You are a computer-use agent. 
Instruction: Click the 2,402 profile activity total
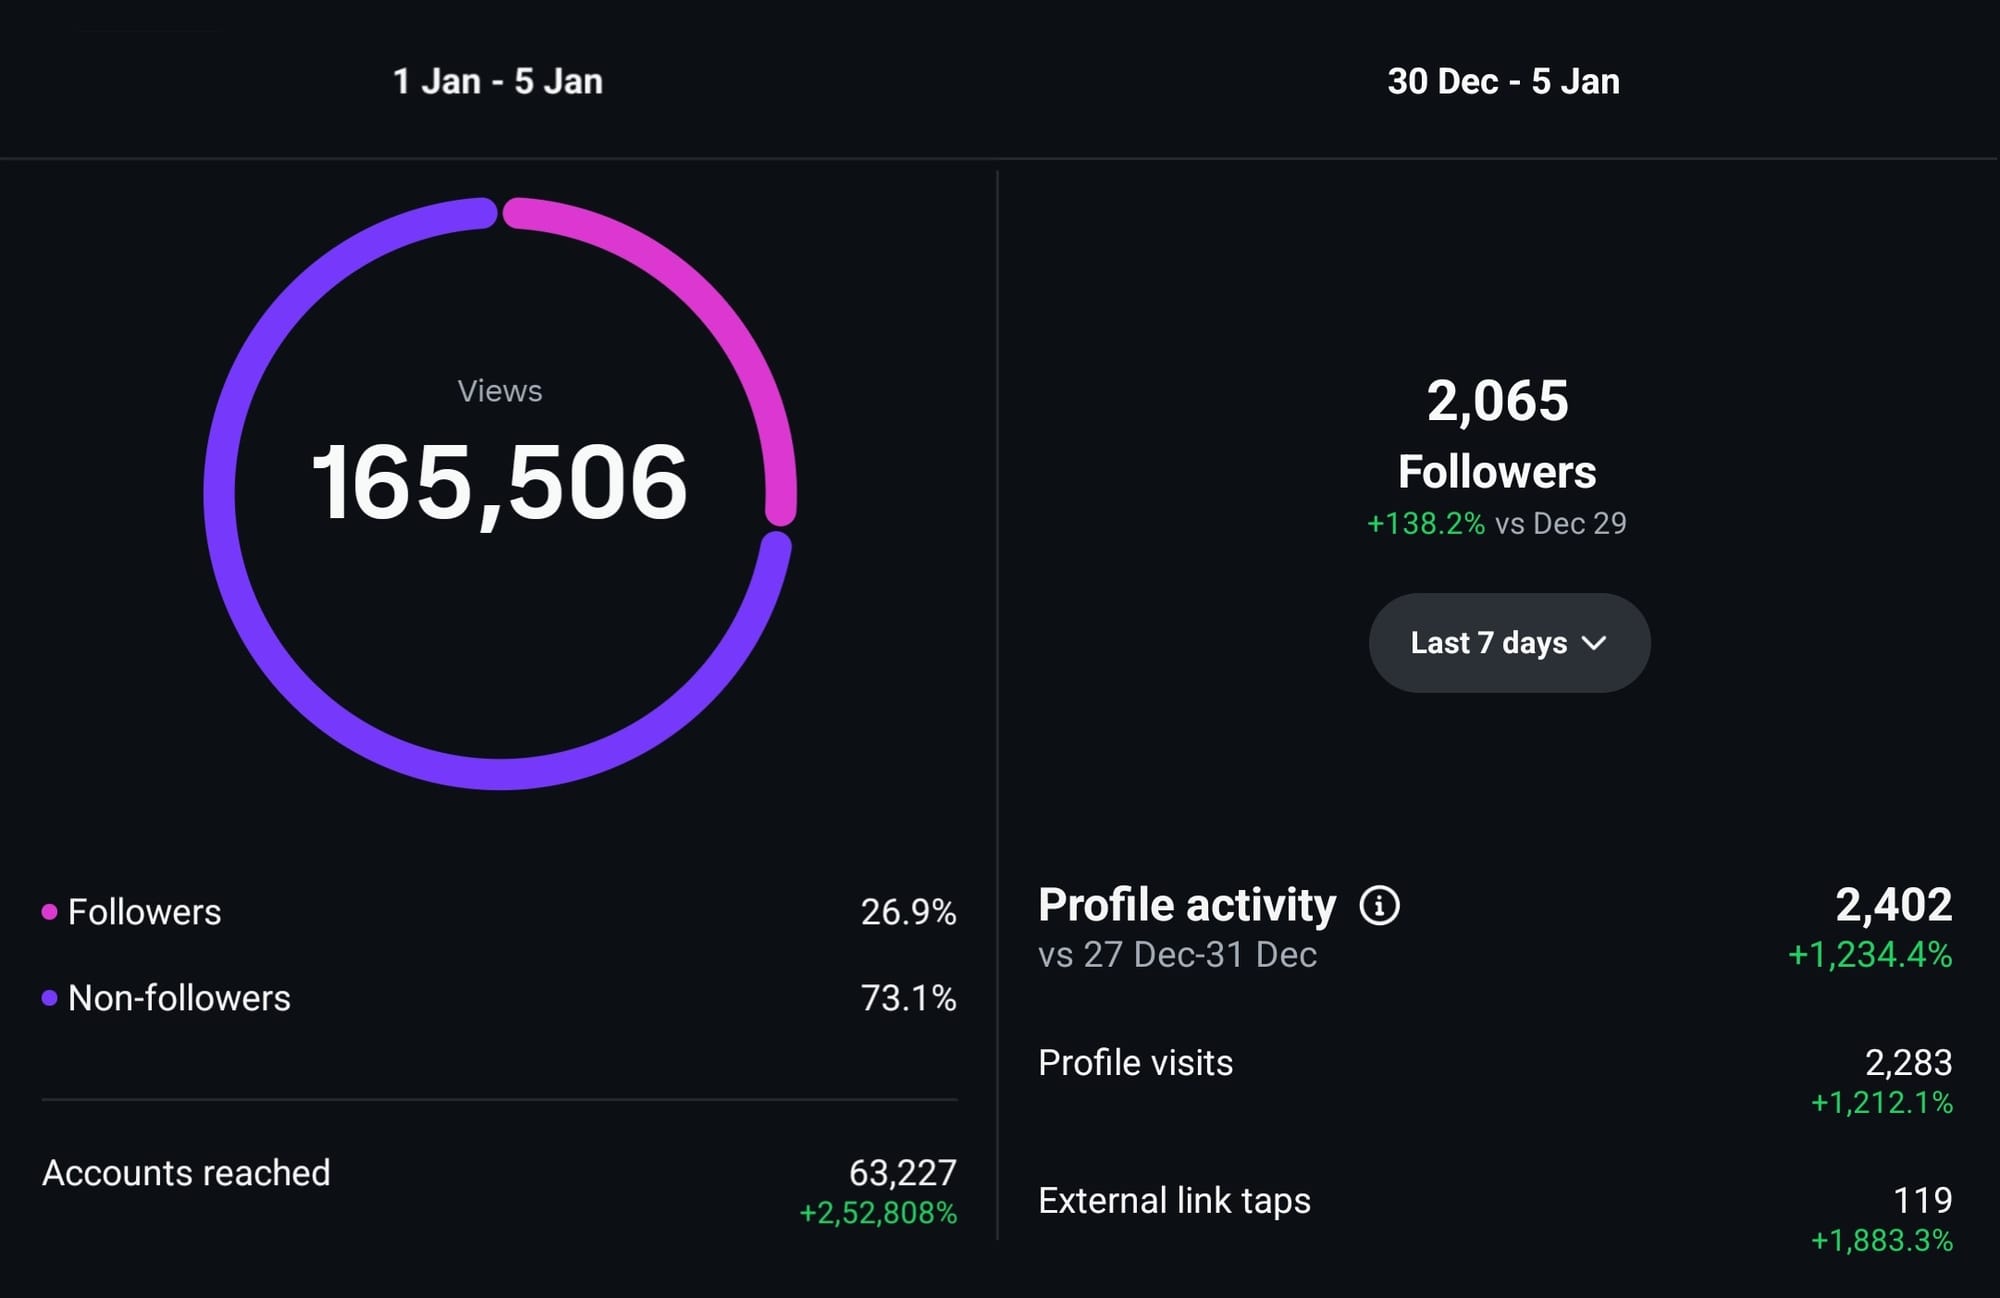(x=1893, y=905)
